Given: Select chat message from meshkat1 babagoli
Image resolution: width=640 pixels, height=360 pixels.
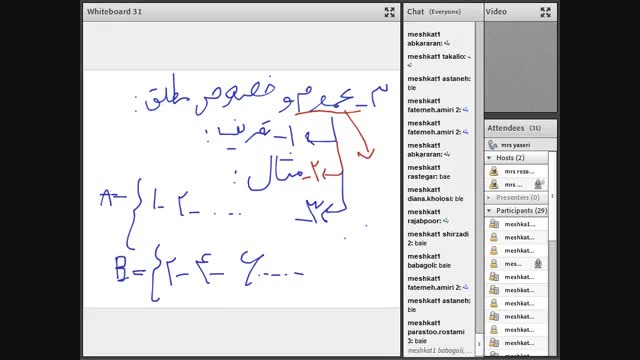Looking at the screenshot, I should (x=429, y=261).
